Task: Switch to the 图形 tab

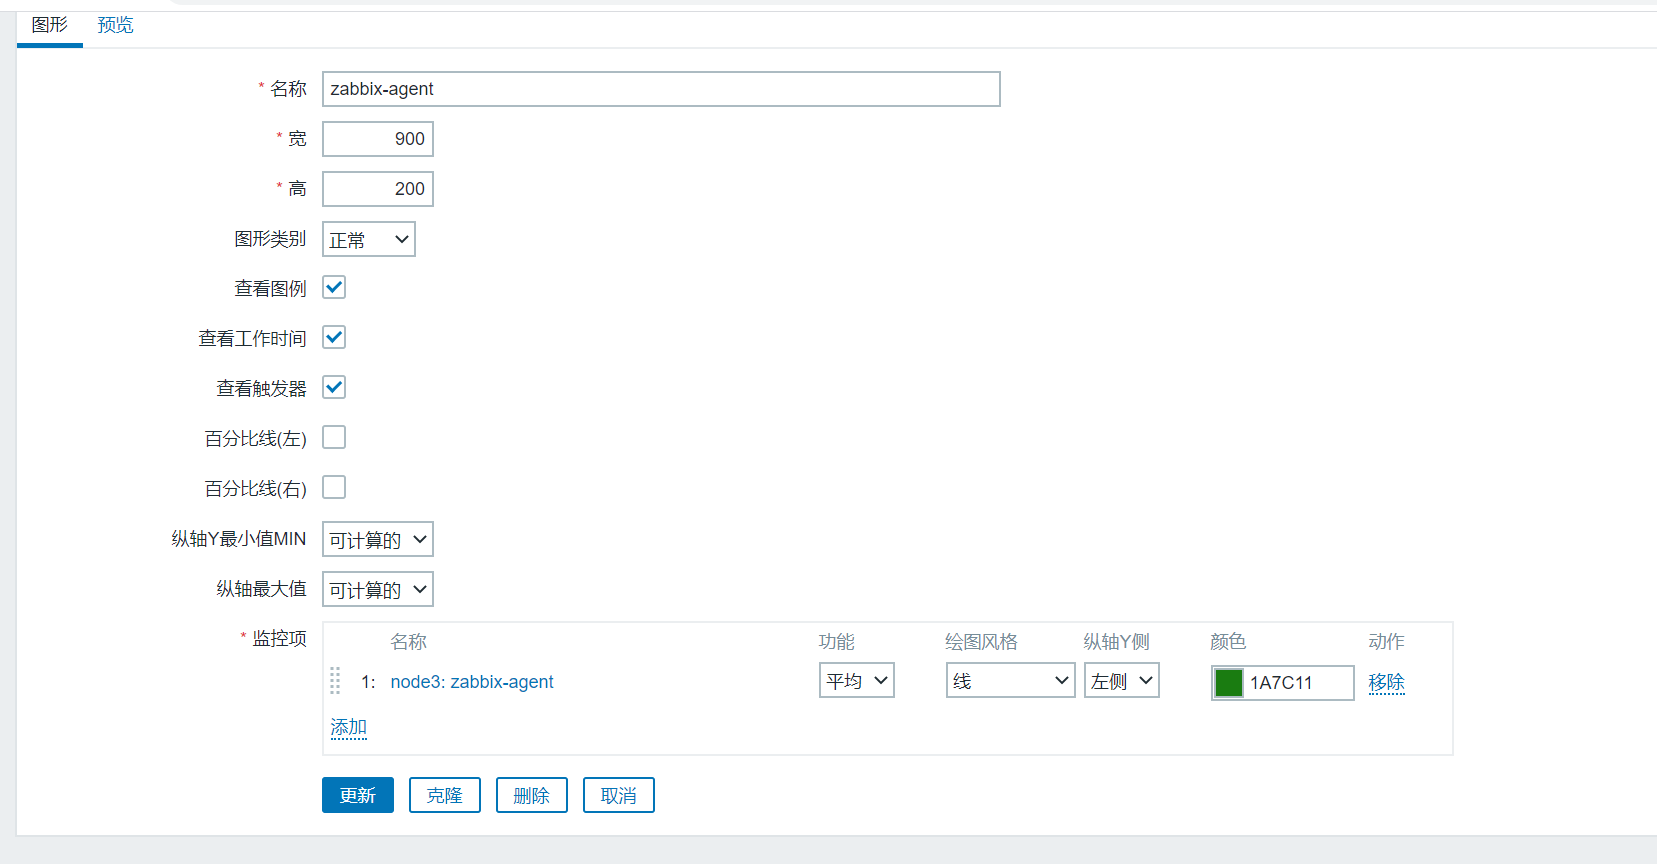Action: click(x=50, y=25)
